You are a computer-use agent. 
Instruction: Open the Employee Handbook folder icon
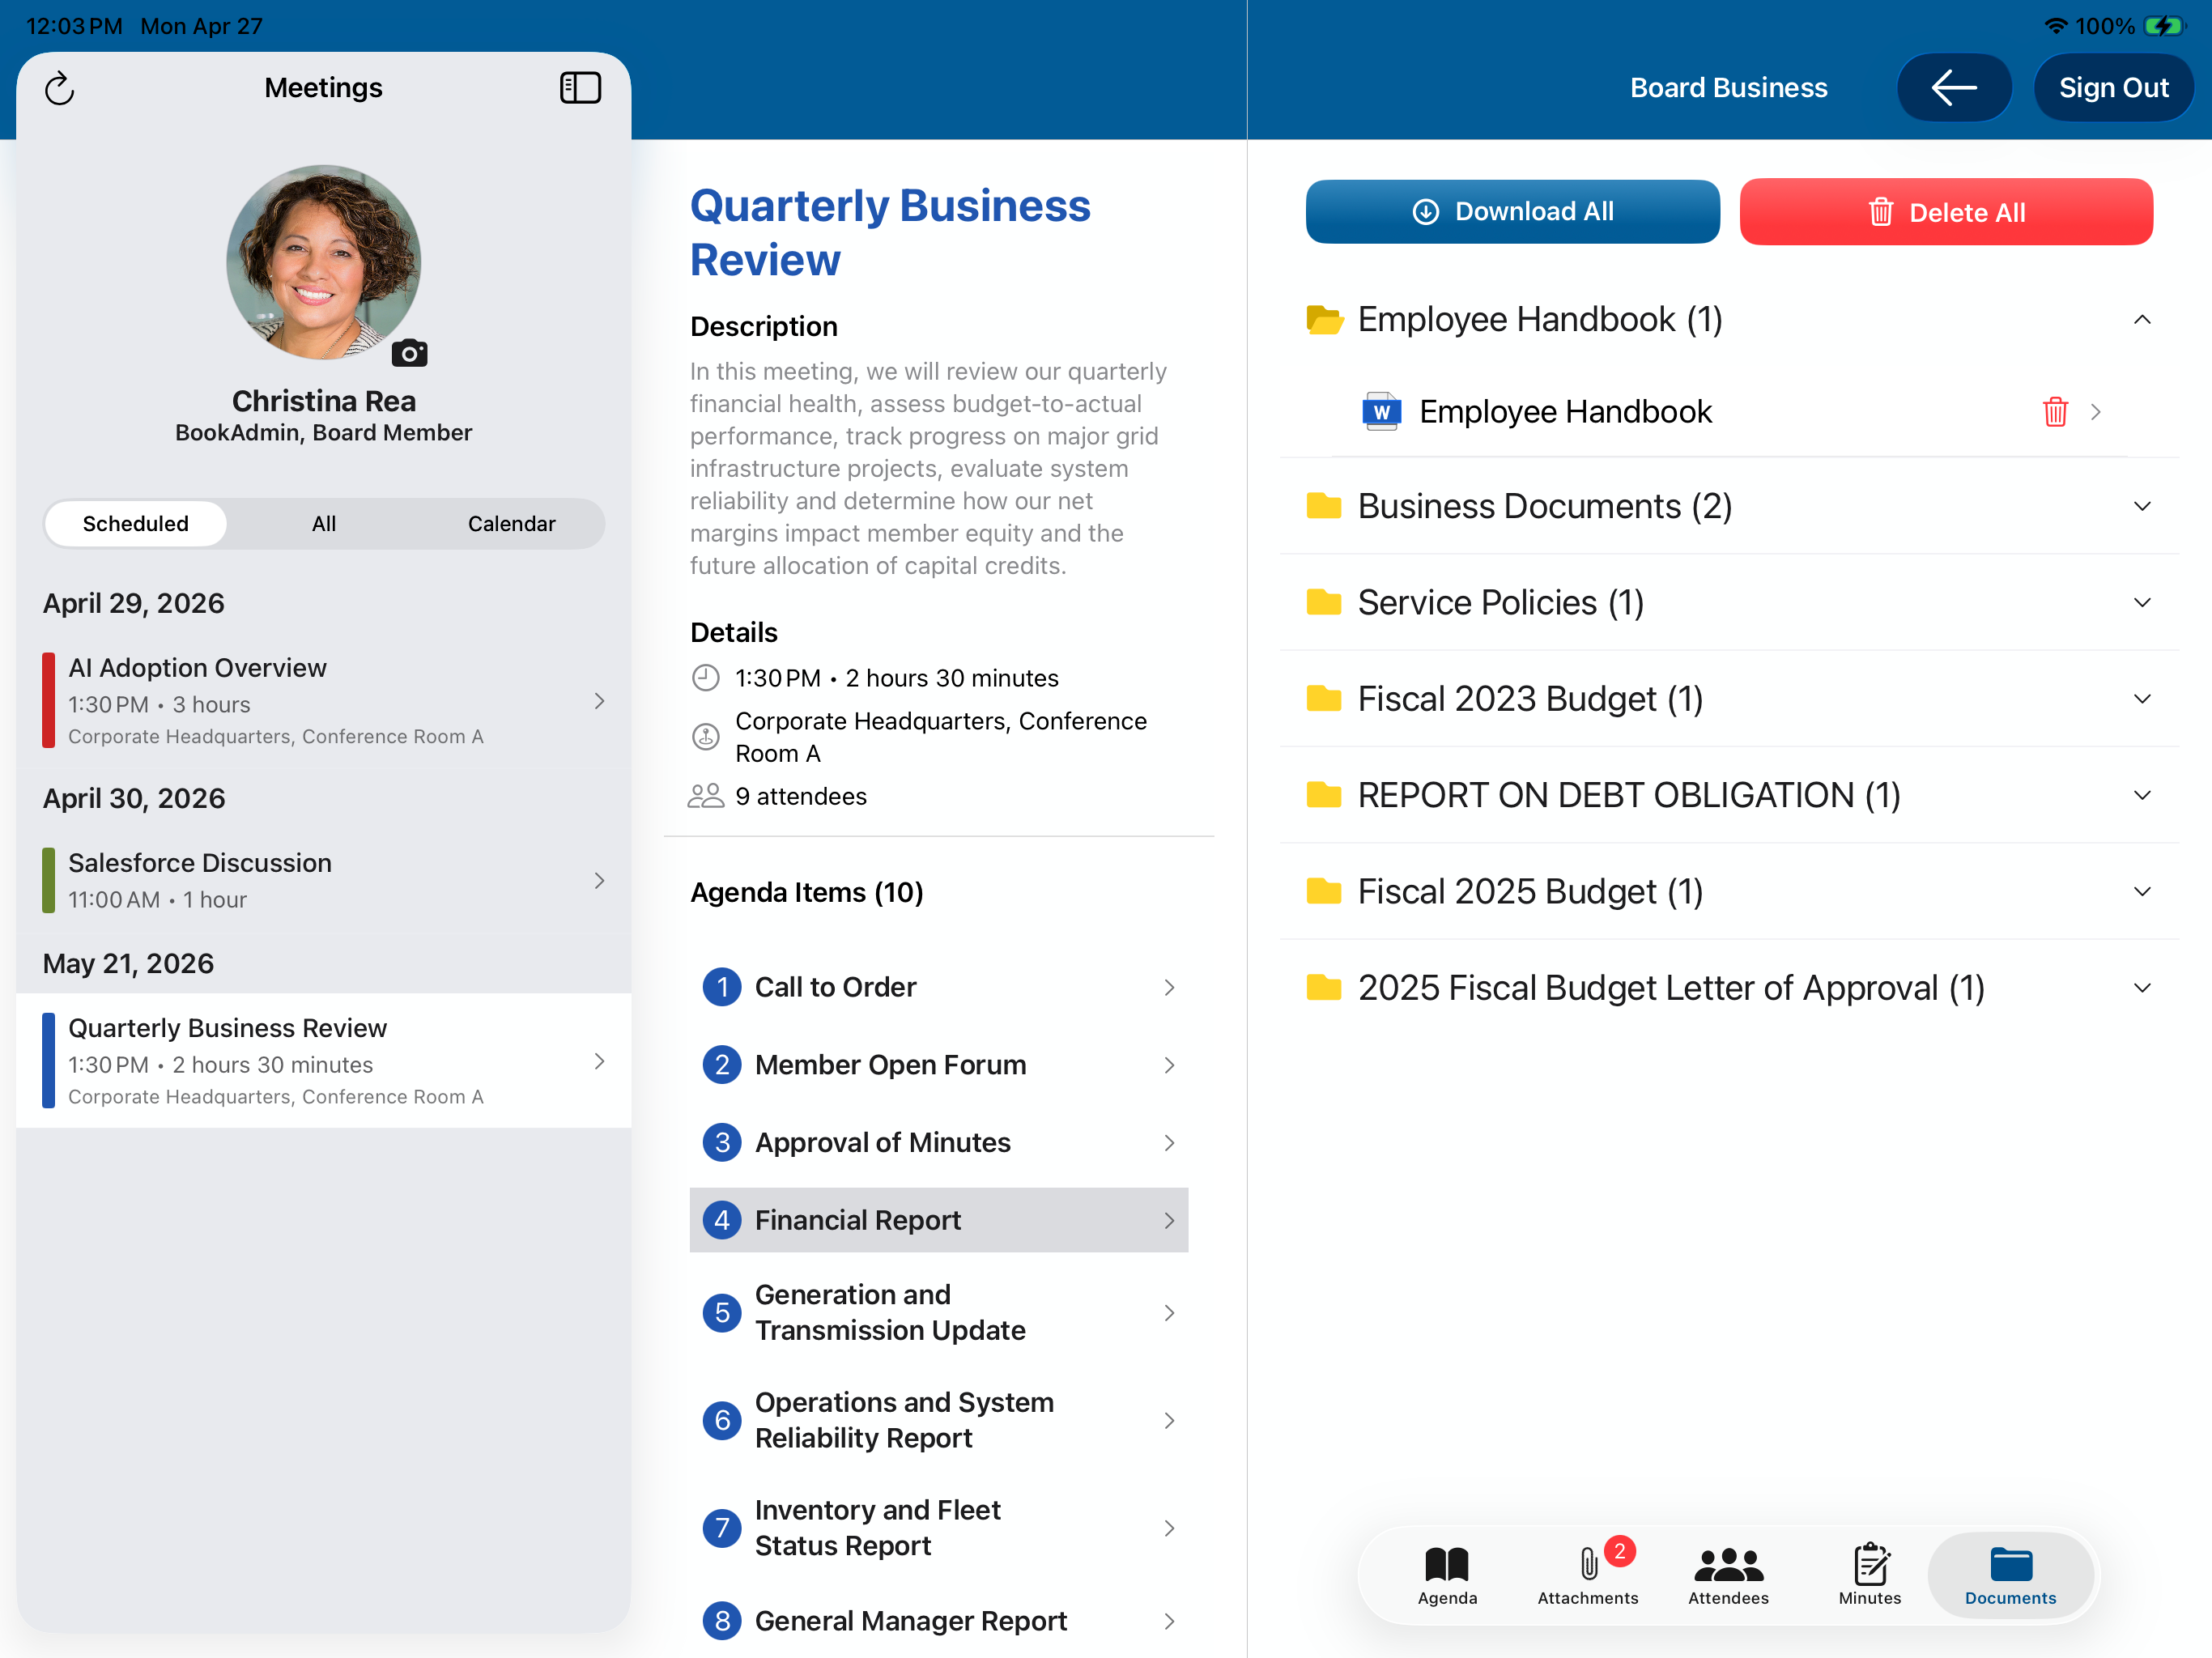point(1324,319)
